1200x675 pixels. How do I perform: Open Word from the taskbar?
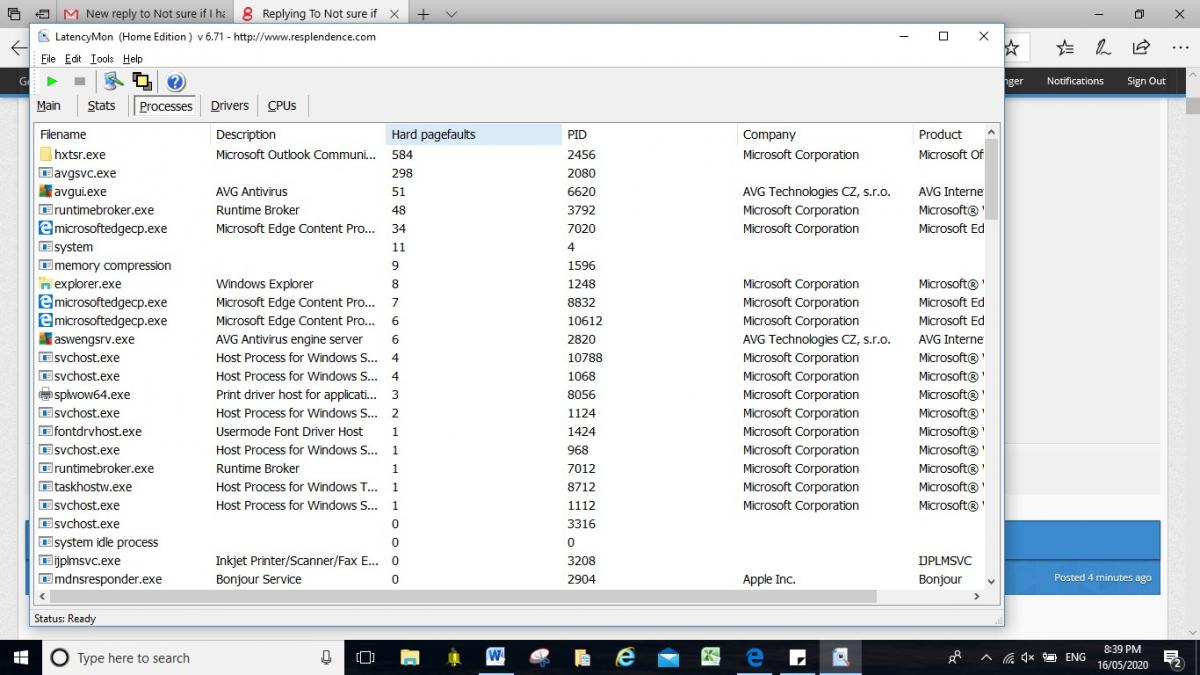[496, 657]
